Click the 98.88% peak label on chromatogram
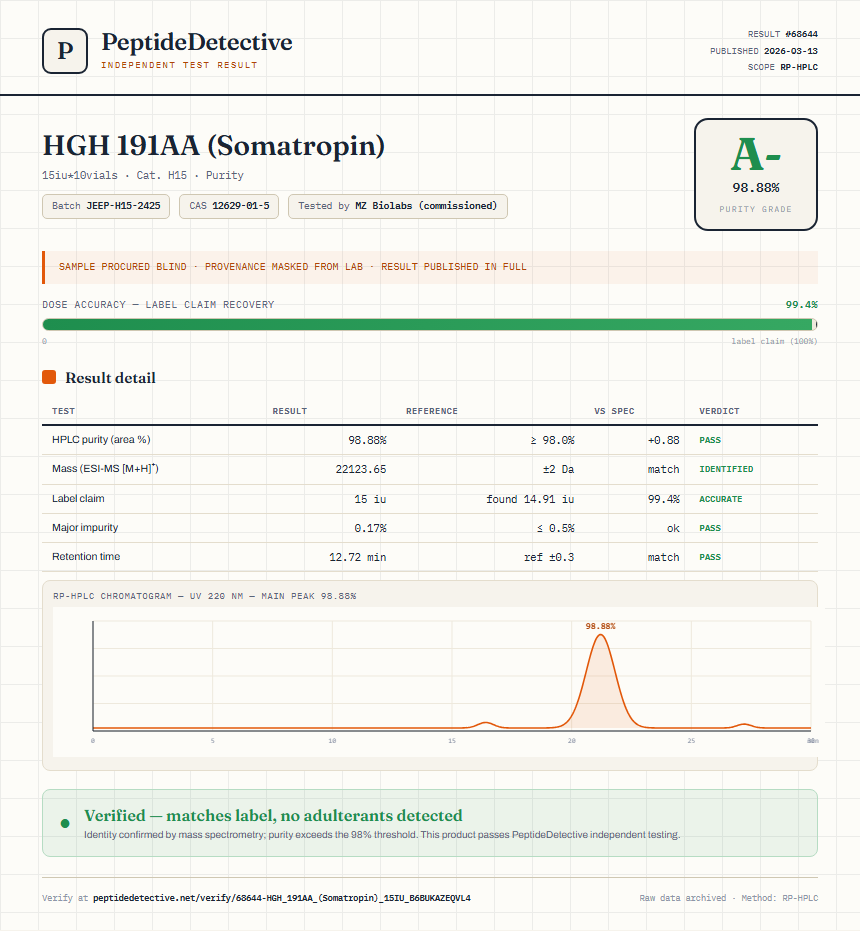Viewport: 860px width, 931px height. click(x=600, y=626)
